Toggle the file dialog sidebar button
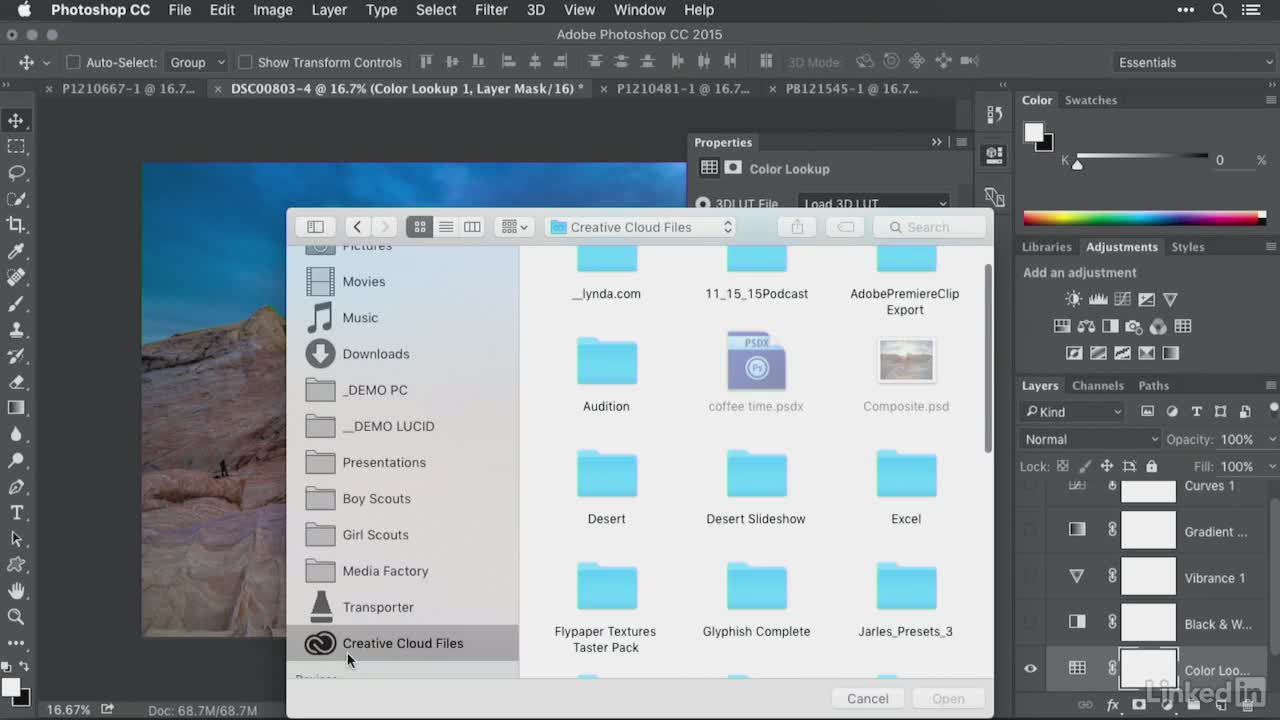The width and height of the screenshot is (1280, 720). click(x=315, y=227)
